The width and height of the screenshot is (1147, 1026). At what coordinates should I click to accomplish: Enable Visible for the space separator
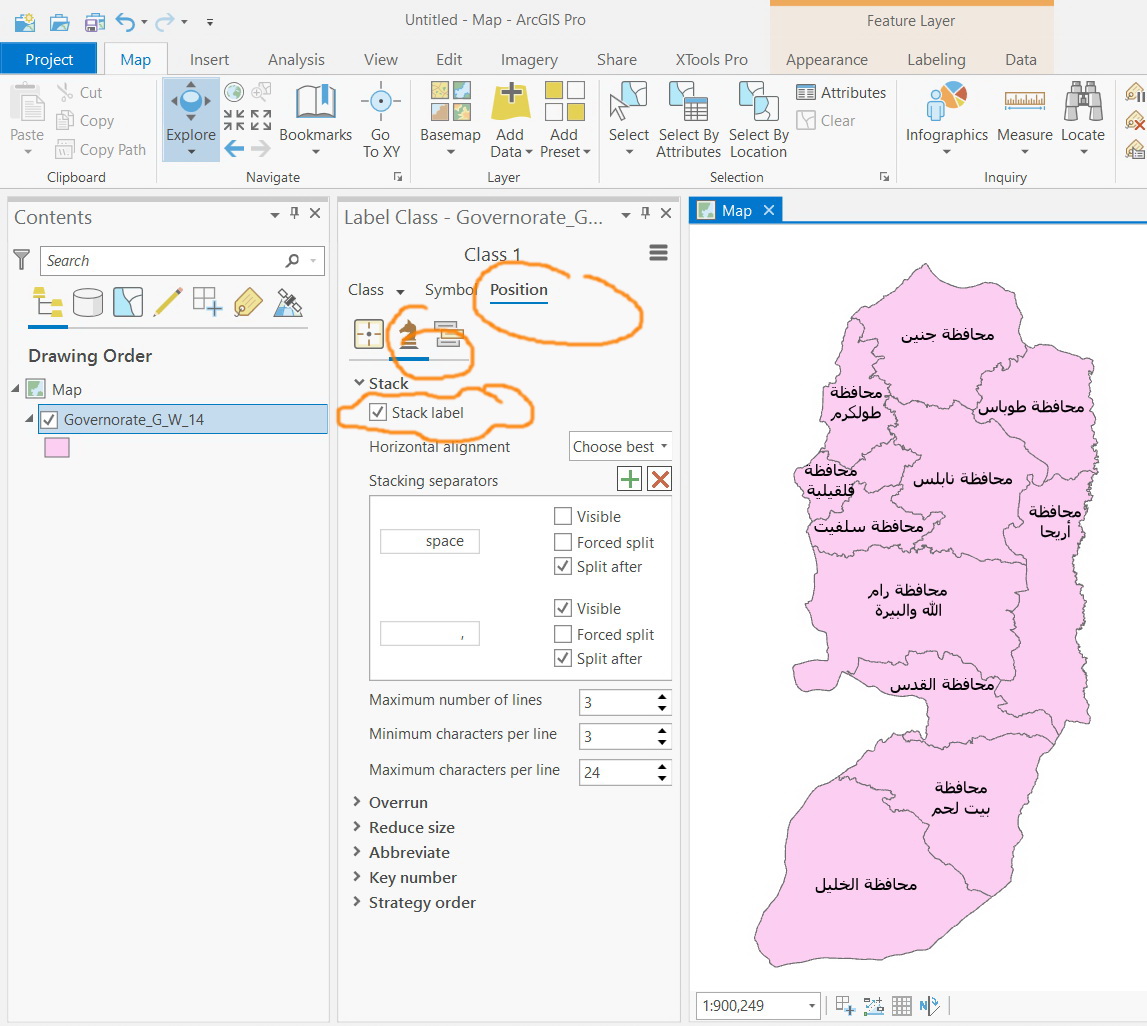(x=563, y=516)
